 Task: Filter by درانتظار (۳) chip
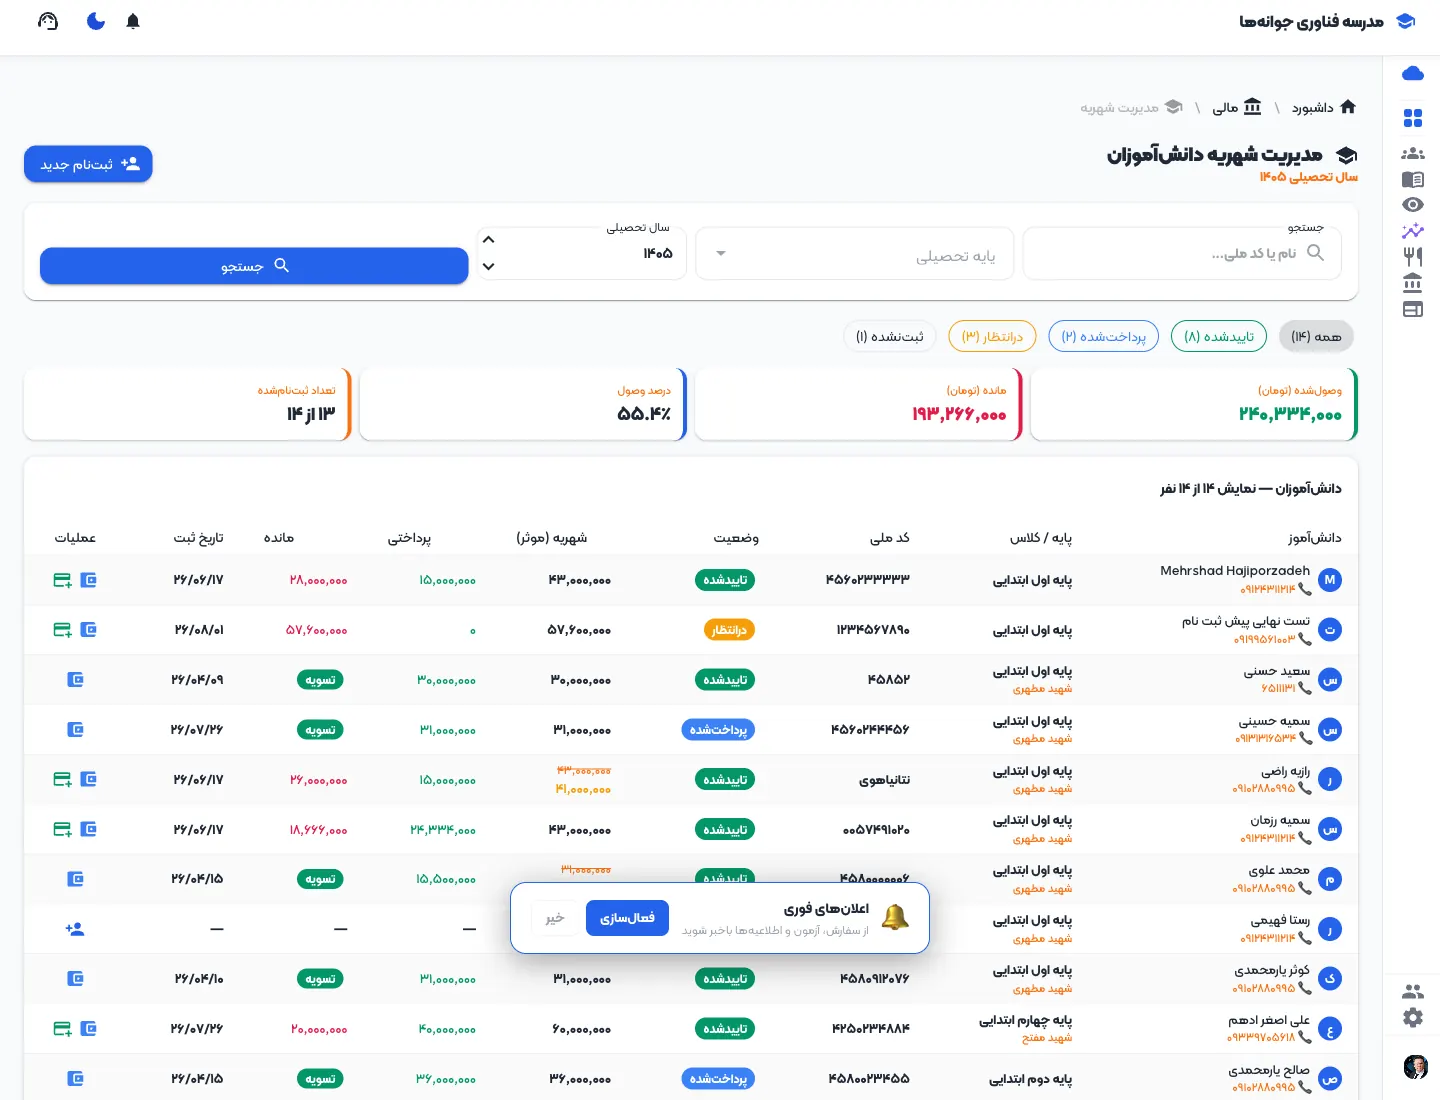(x=992, y=337)
